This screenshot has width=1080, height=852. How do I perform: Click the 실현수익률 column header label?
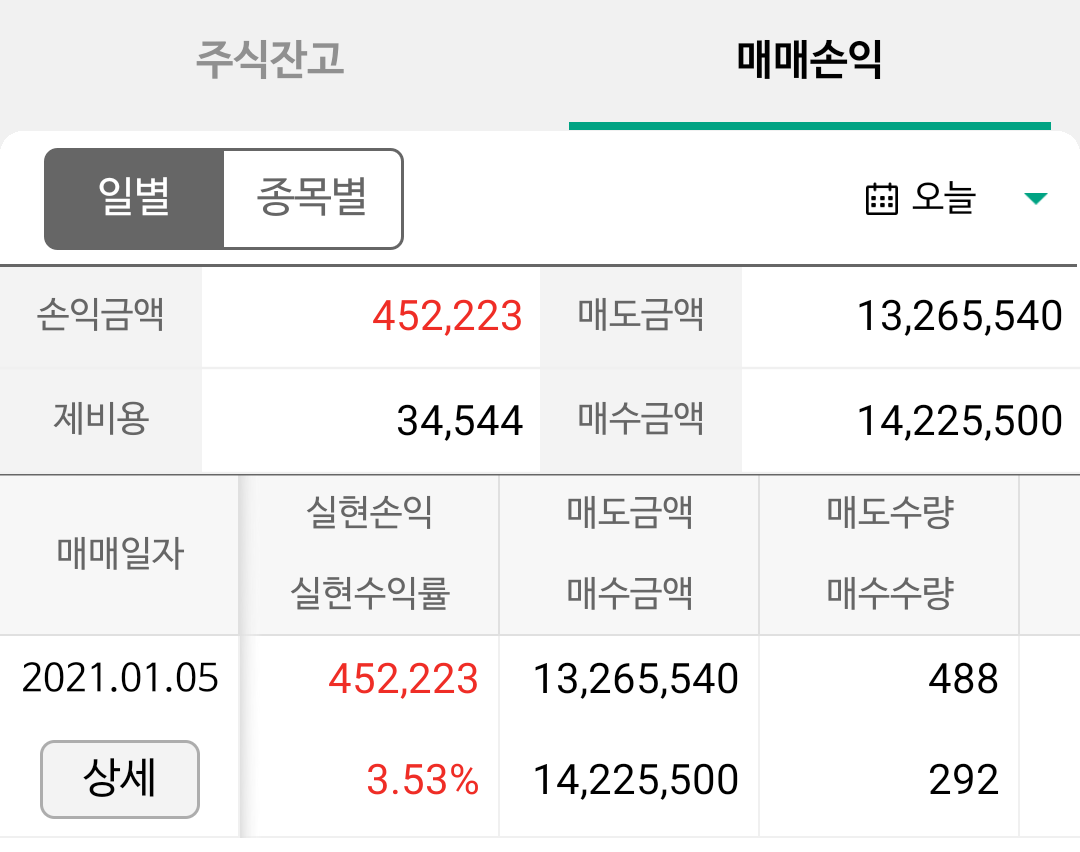tap(369, 594)
